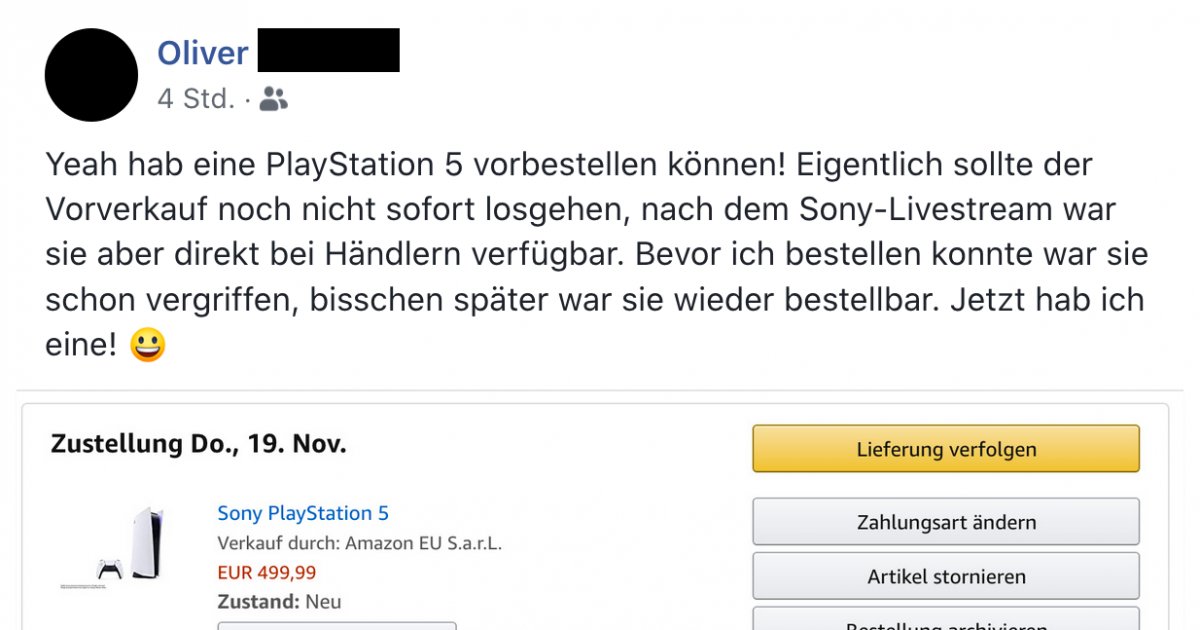Click the 4 Std. post timestamp
Viewport: 1200px width, 630px height.
(195, 99)
